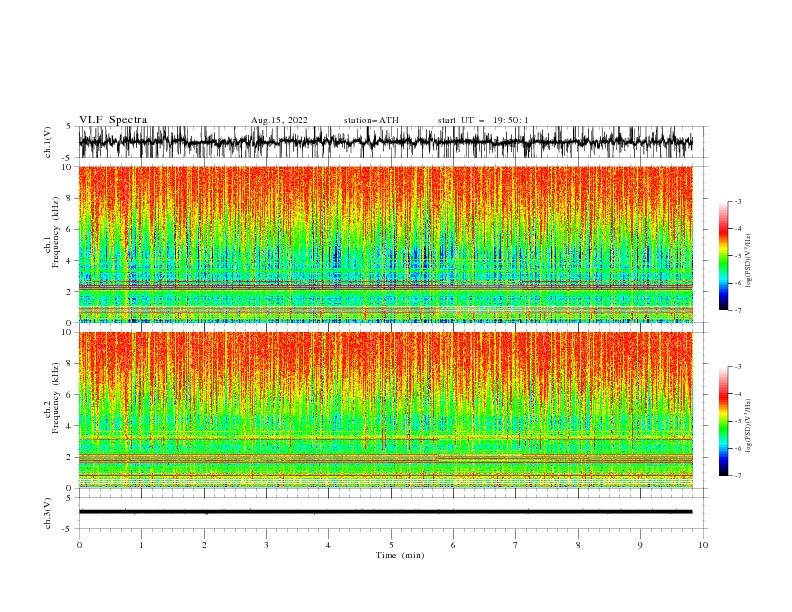Click the date label "Aug.15, 2022"
The image size is (792, 612).
coord(279,120)
